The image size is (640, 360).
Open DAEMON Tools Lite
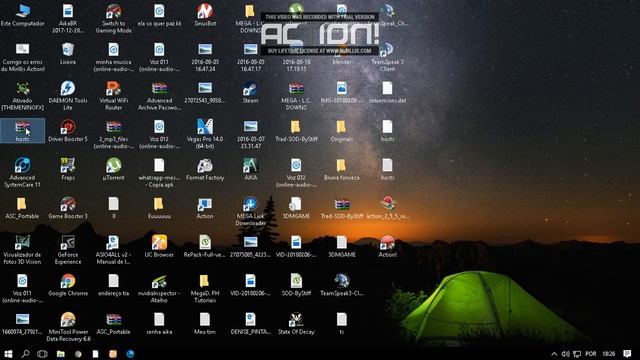(x=68, y=96)
